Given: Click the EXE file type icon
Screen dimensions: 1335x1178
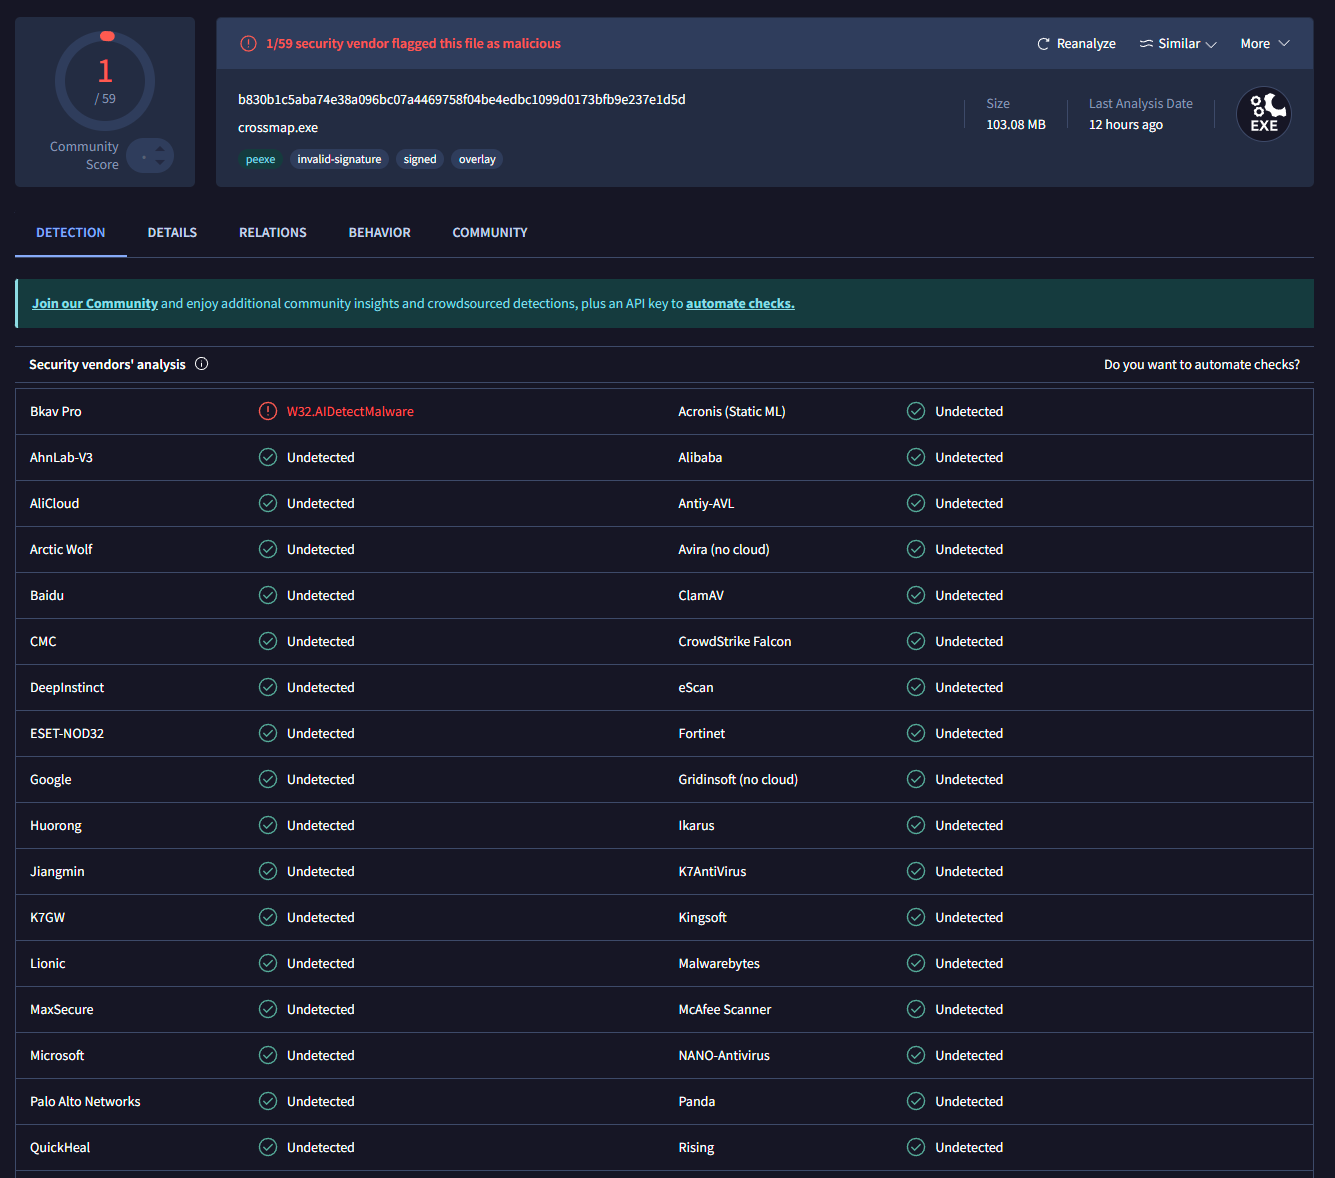Looking at the screenshot, I should tap(1264, 114).
